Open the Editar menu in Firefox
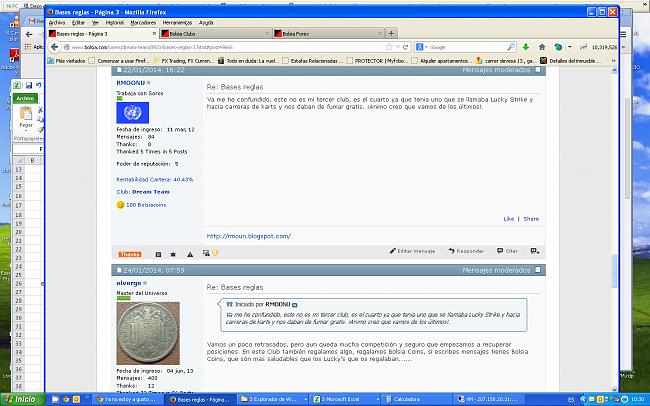 (x=78, y=23)
